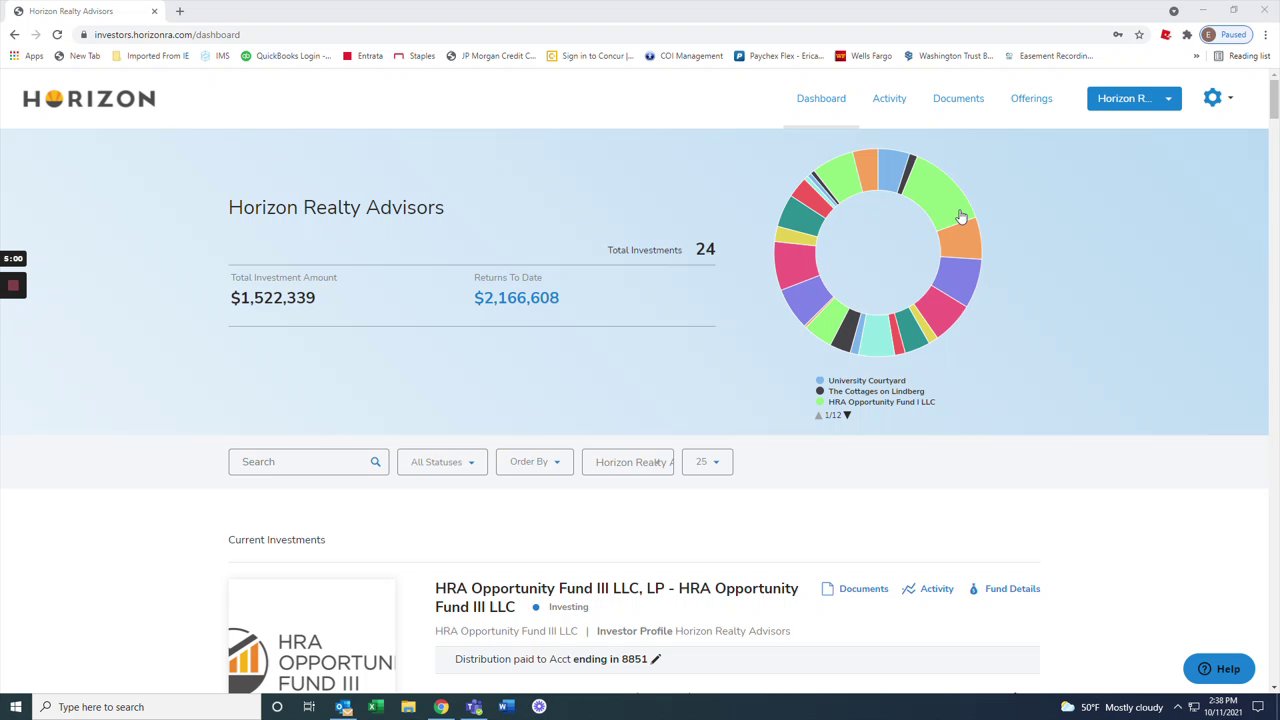The width and height of the screenshot is (1280, 720).
Task: Go to the Dashboard tab
Action: [821, 98]
